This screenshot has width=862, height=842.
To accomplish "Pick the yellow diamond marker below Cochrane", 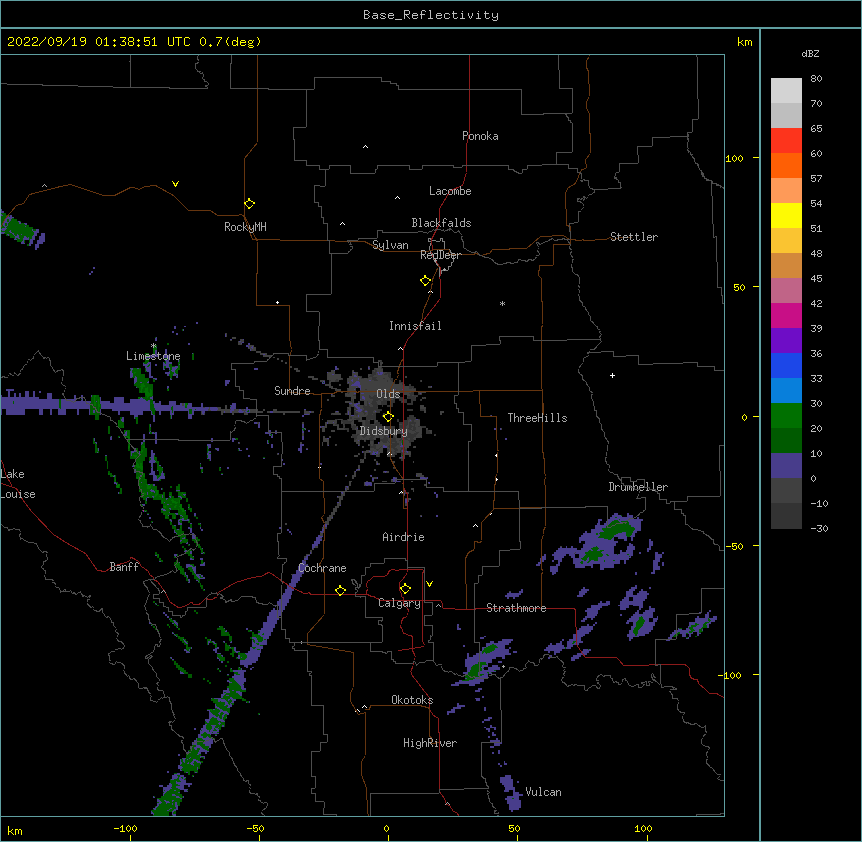I will (340, 590).
